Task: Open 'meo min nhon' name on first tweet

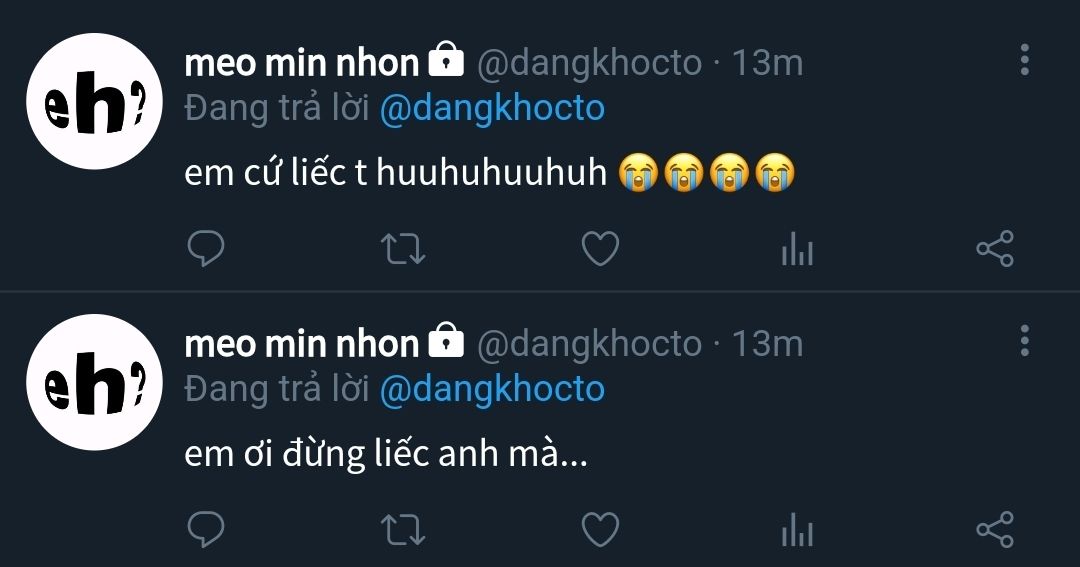Action: (x=301, y=63)
